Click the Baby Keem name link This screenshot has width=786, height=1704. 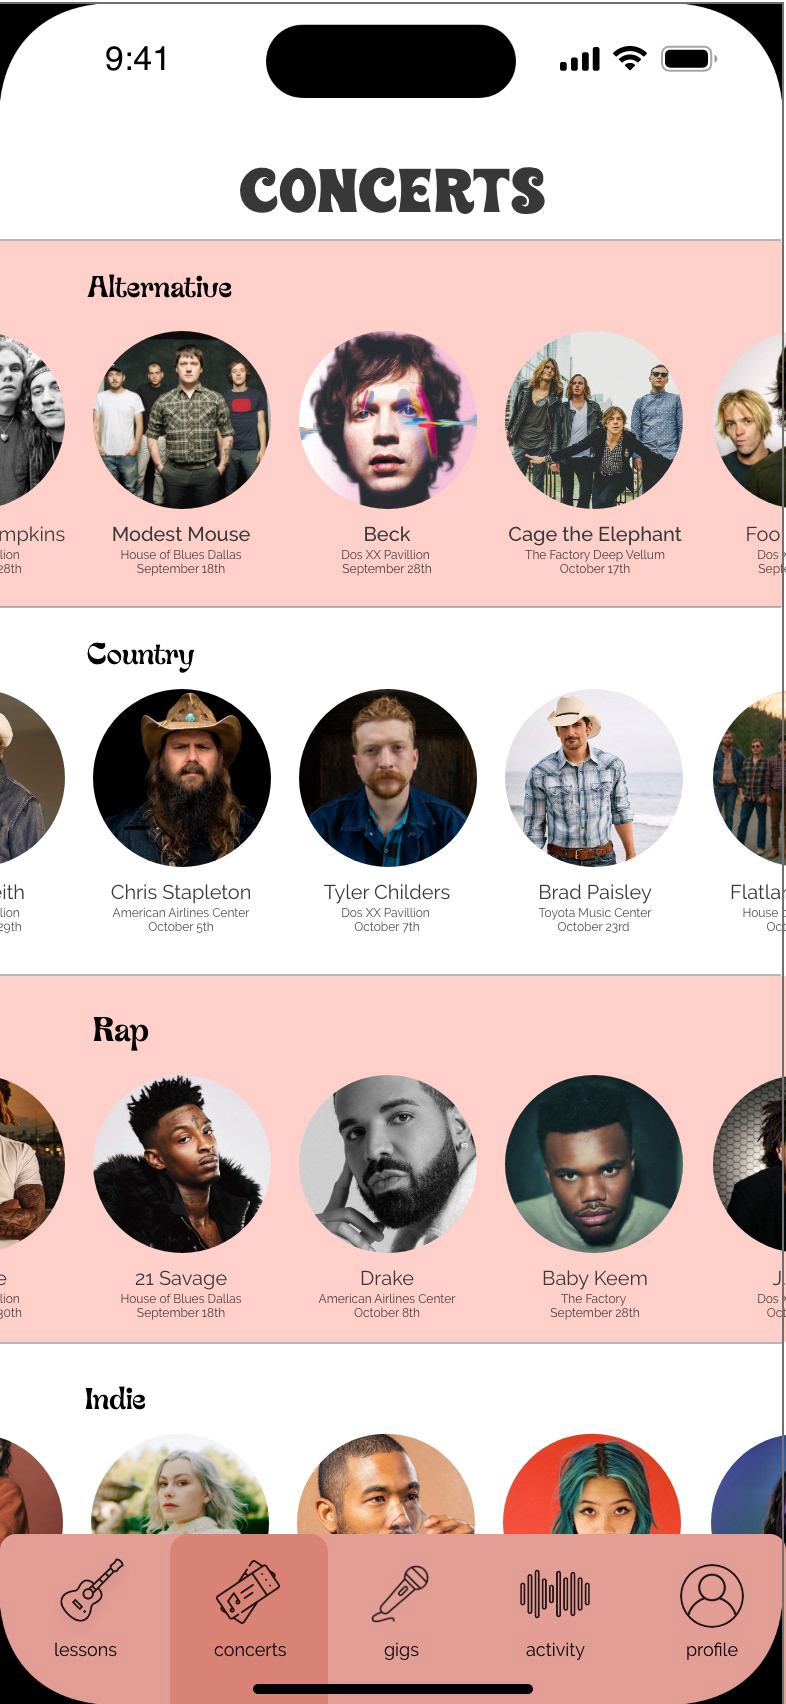(595, 1278)
